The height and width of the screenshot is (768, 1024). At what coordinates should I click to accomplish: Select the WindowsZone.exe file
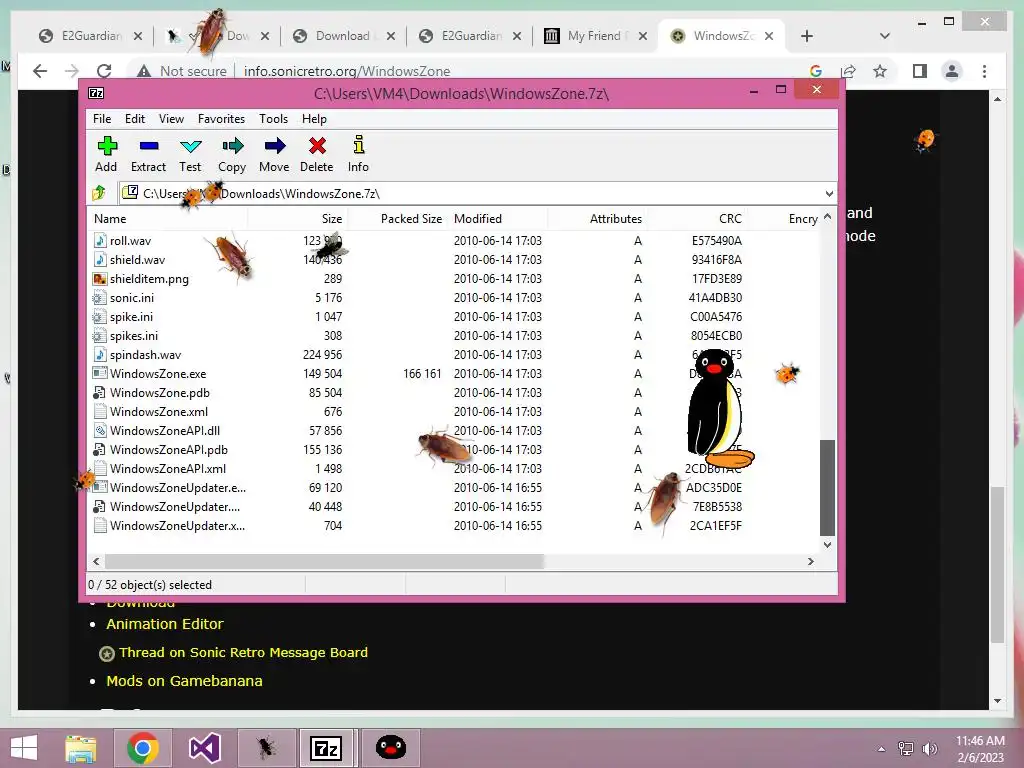coord(158,374)
